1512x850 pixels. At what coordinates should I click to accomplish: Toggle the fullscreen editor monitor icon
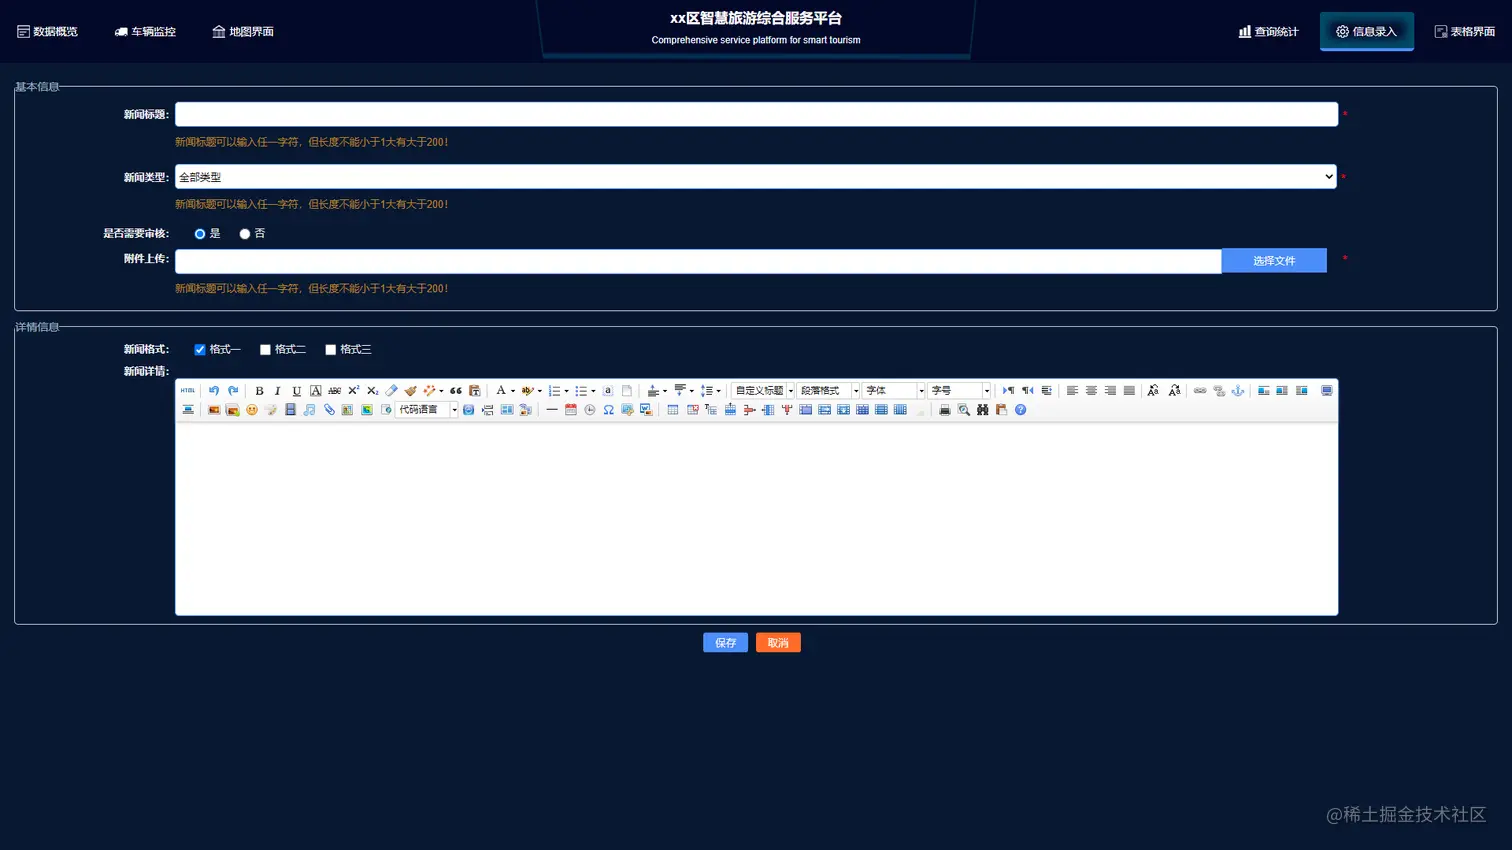(x=1327, y=391)
